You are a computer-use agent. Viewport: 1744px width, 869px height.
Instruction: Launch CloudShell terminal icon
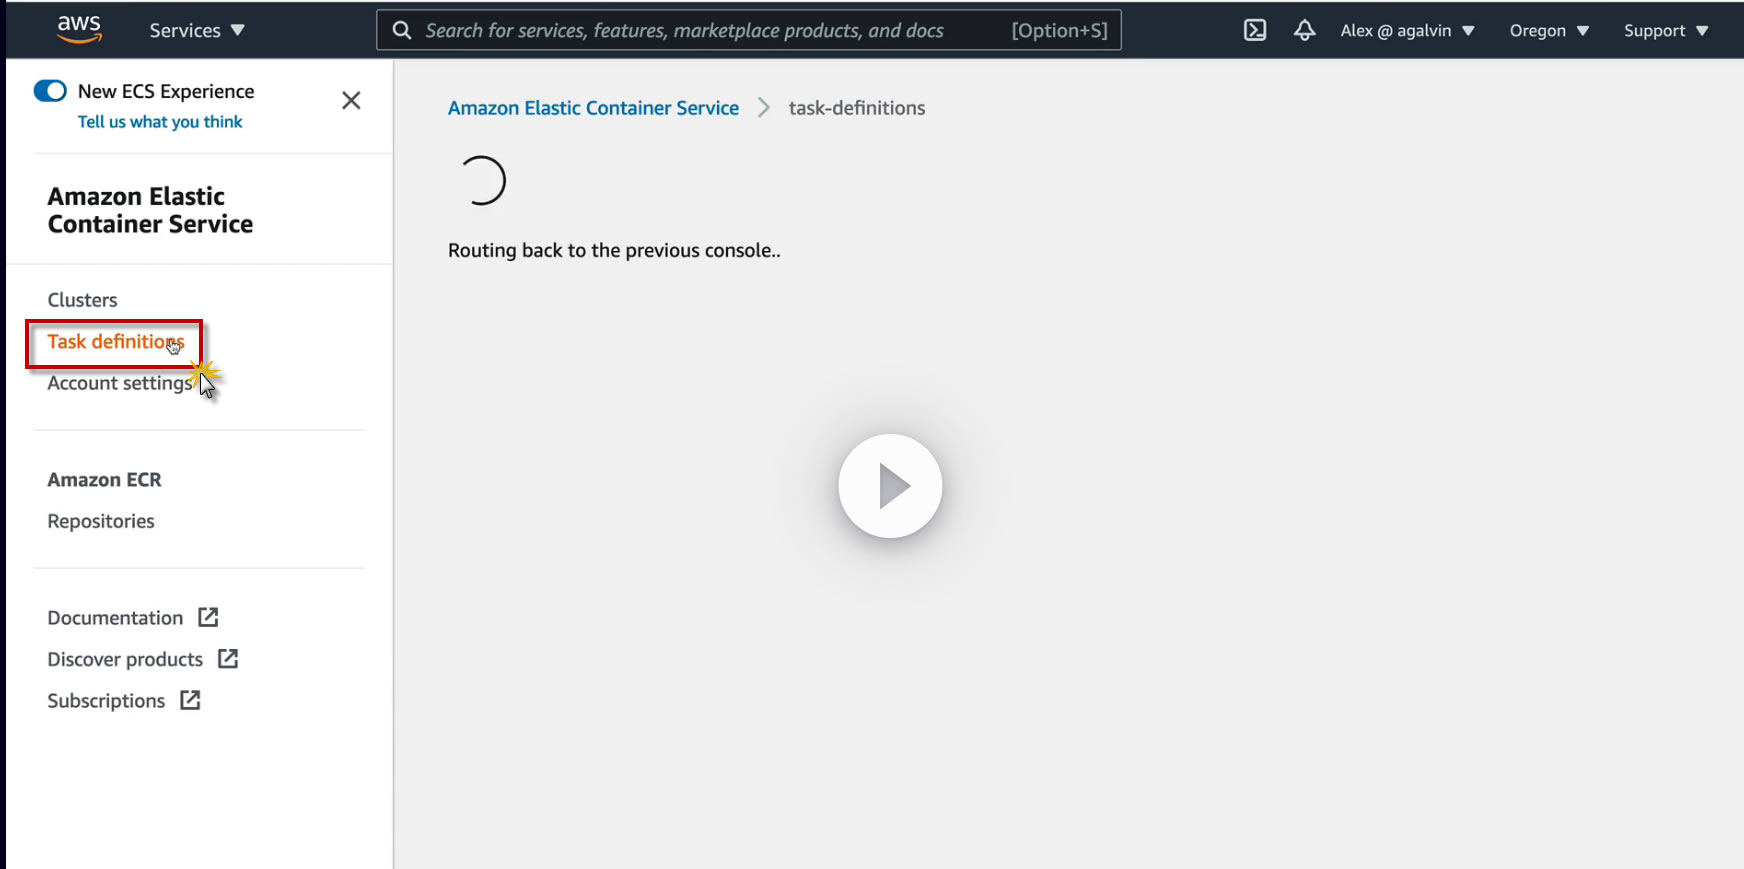click(x=1255, y=30)
